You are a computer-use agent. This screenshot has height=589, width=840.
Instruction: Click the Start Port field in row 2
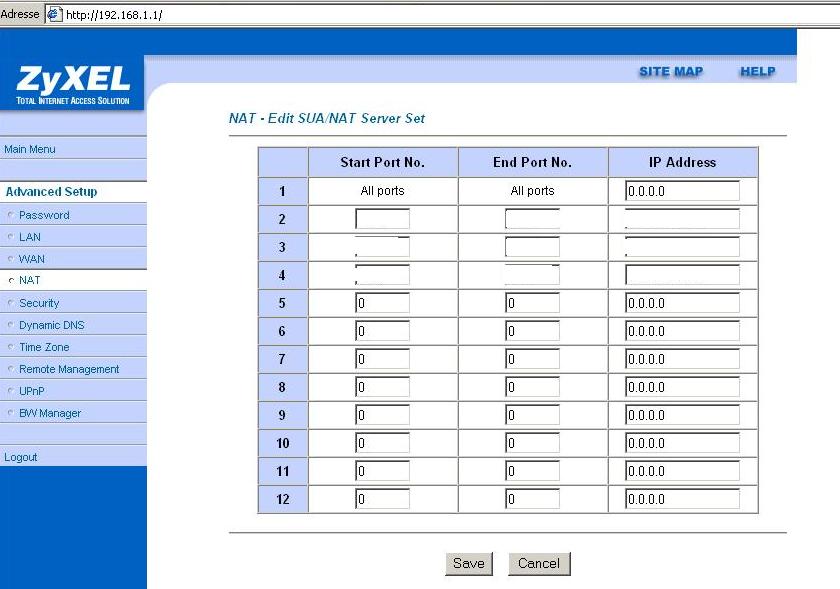click(382, 219)
